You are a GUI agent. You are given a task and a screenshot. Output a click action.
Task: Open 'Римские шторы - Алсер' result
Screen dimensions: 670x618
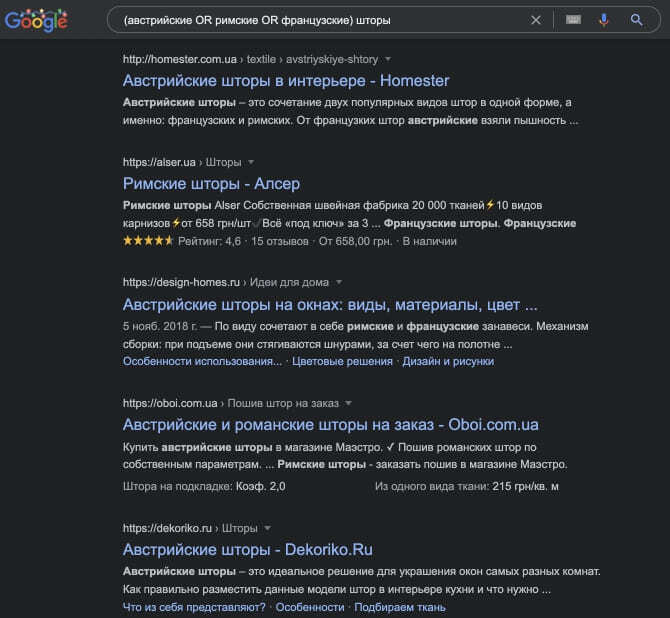211,184
